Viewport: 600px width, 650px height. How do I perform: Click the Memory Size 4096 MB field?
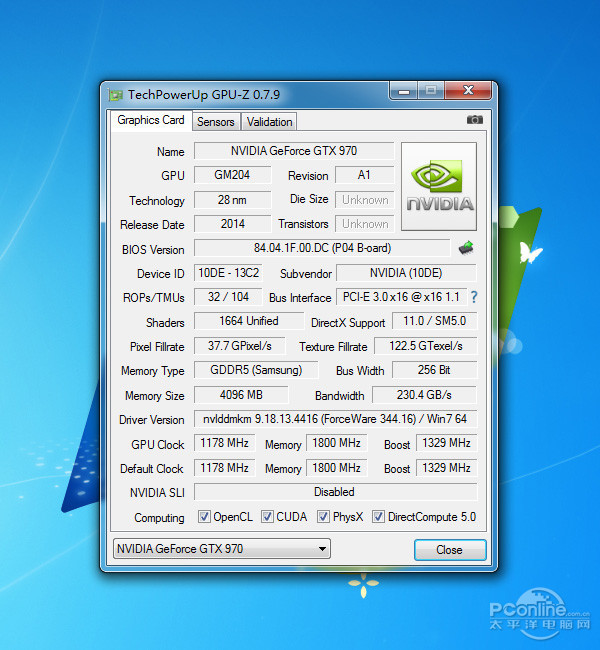click(x=241, y=395)
